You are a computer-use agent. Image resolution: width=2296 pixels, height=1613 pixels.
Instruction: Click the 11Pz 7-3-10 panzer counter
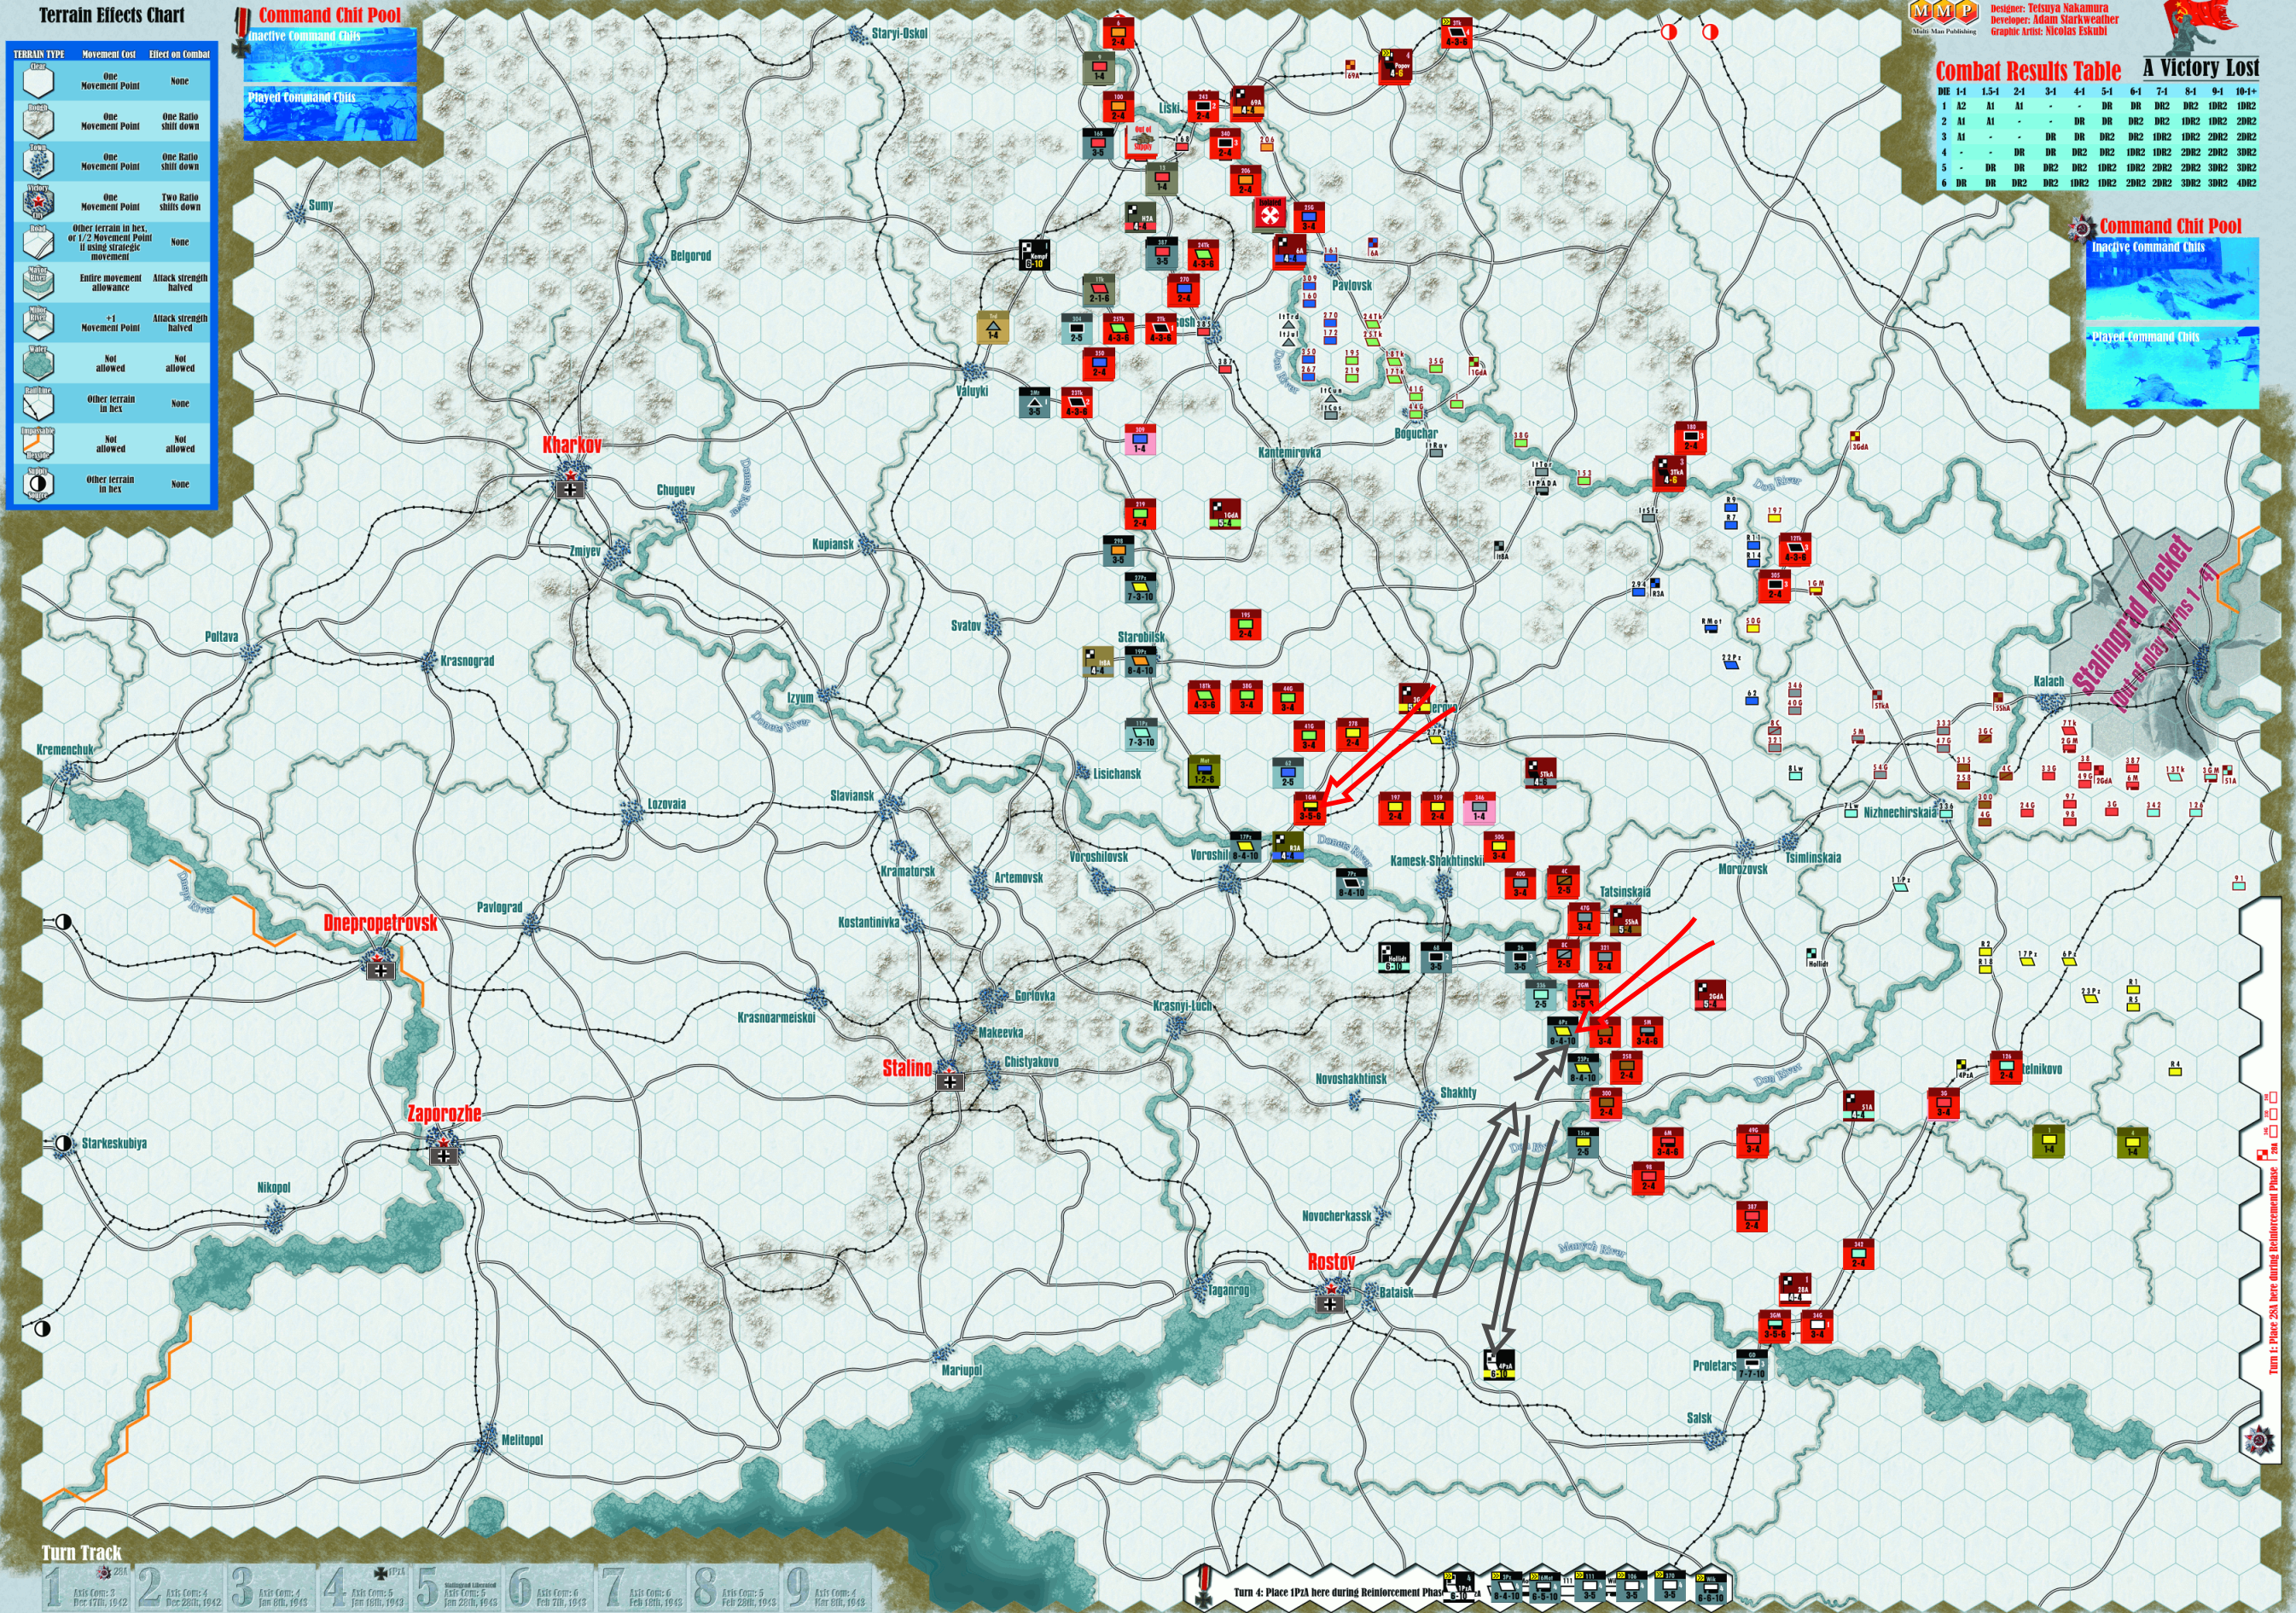[x=1140, y=734]
